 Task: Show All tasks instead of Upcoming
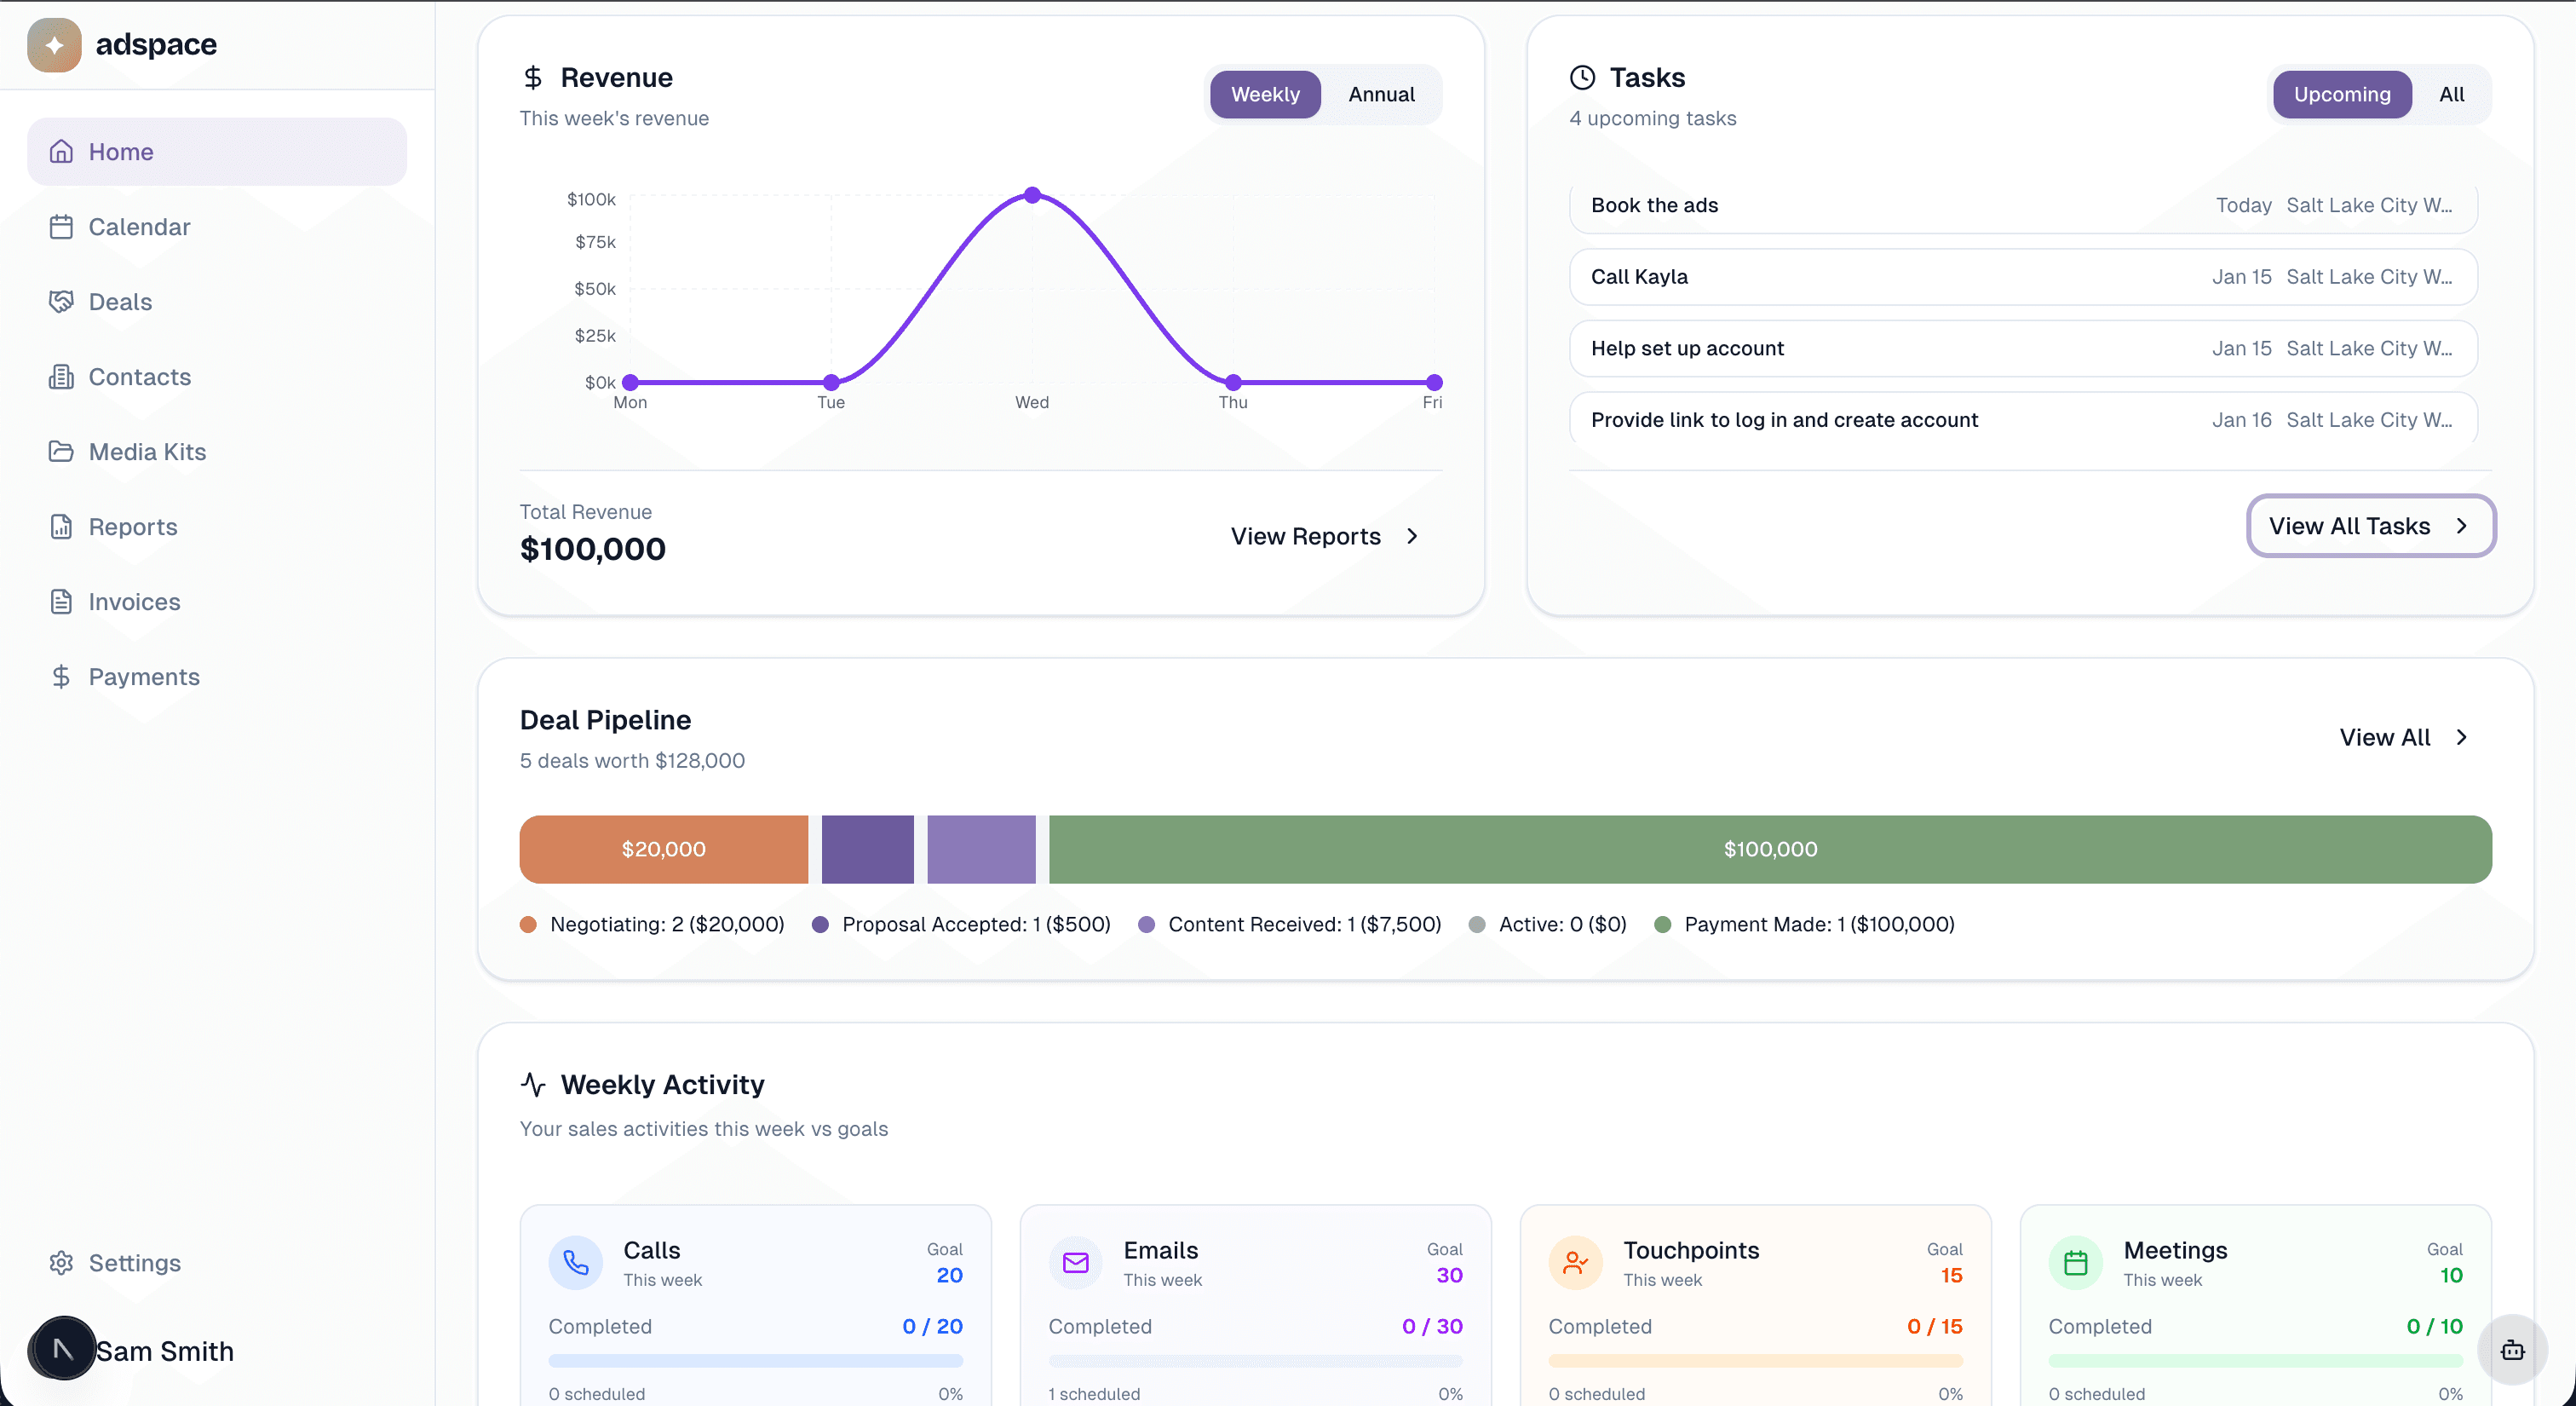coord(2452,94)
